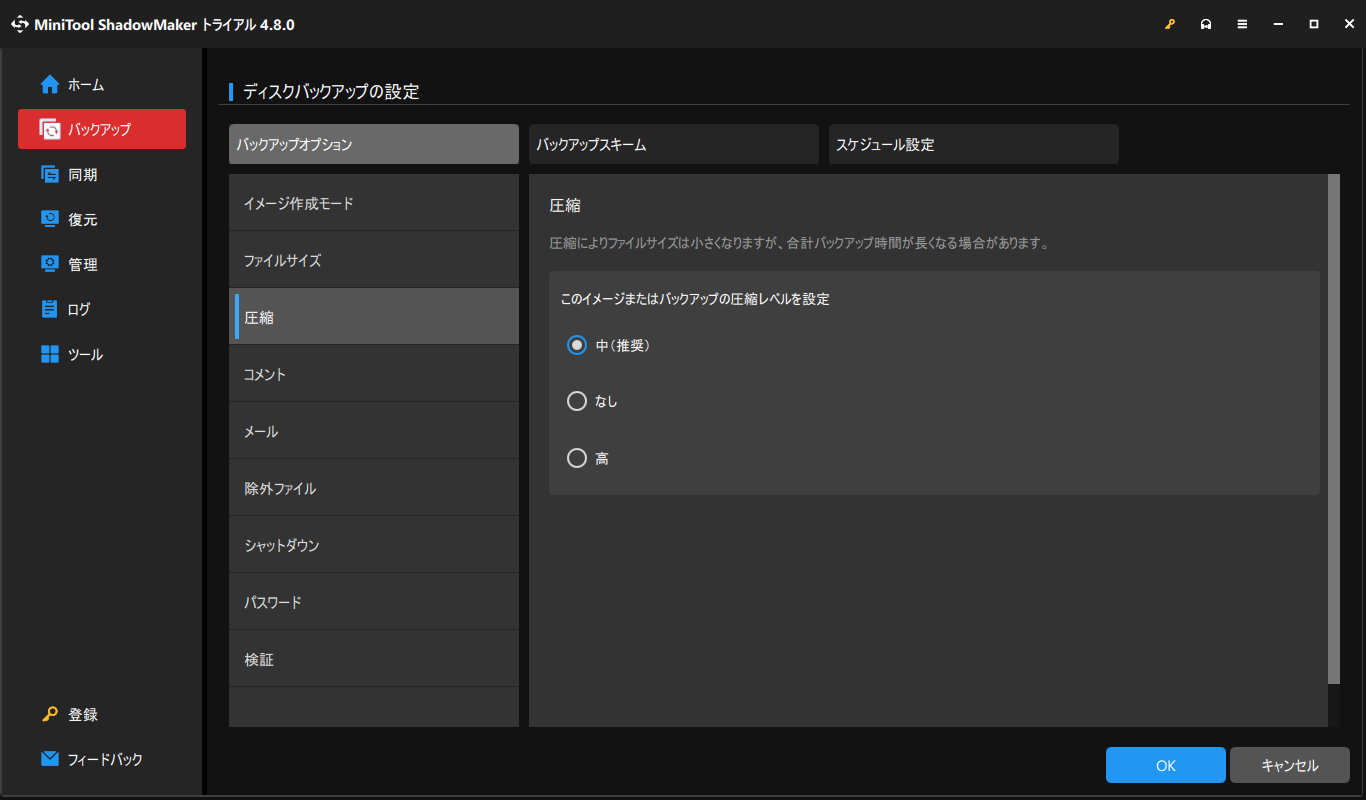
Task: Go to ホーム page label
Action: [86, 85]
